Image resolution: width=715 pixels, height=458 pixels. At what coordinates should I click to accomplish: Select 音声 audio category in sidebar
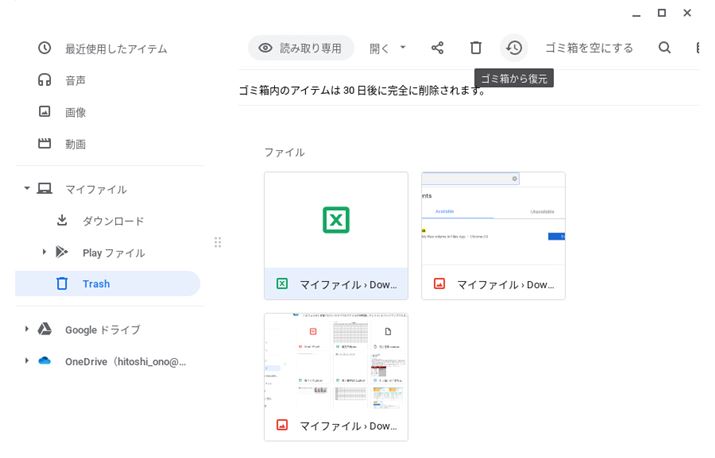(x=74, y=80)
